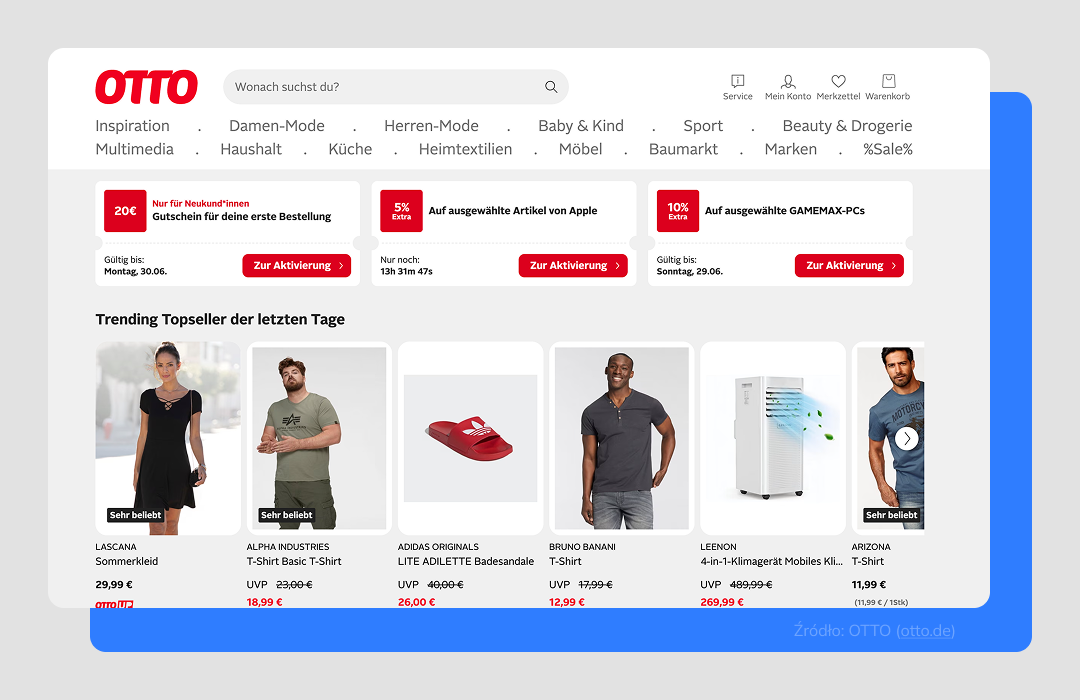
Task: Open the Lascana Sommerkleid product image
Action: [x=168, y=438]
